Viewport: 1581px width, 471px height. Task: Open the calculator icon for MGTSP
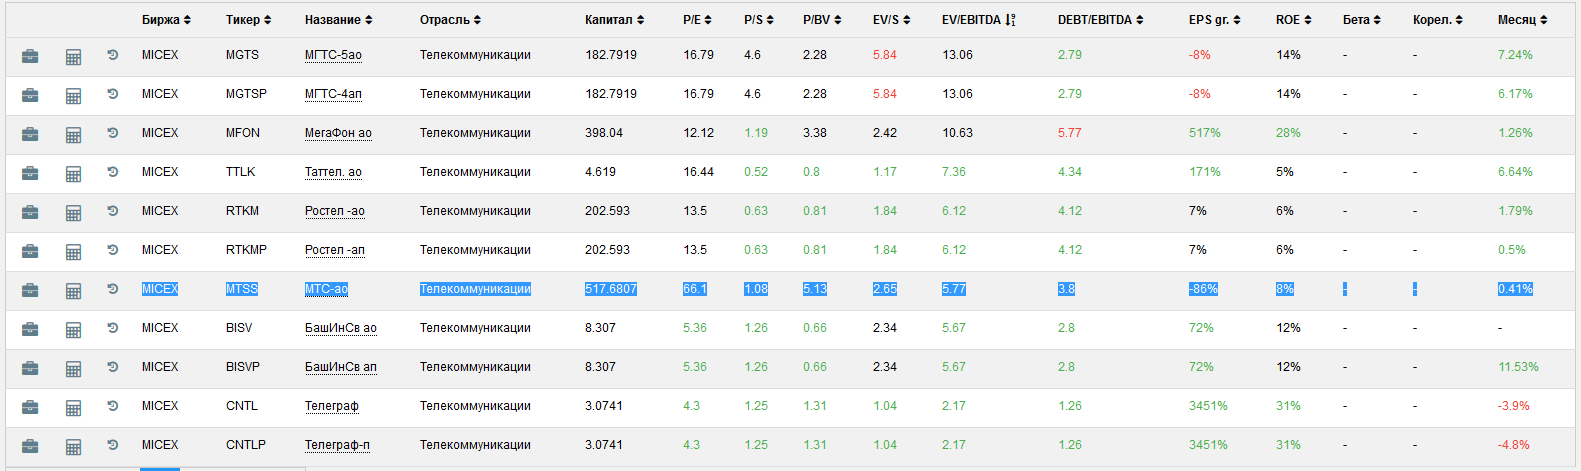(x=73, y=96)
